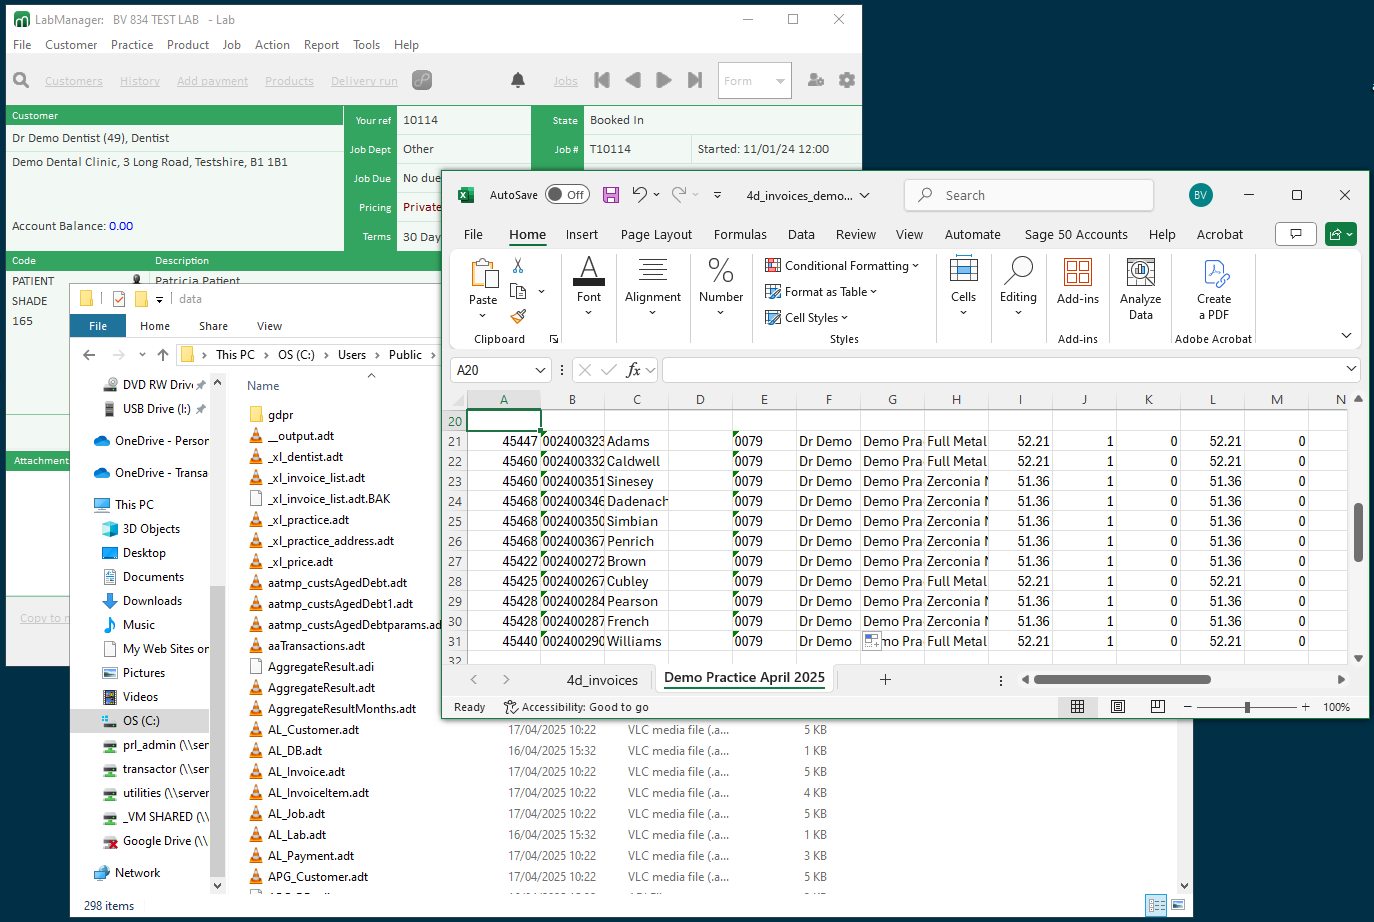Screen dimensions: 1374x922
Task: Click Create a PDF in Excel ribbon
Action: click(x=1214, y=289)
